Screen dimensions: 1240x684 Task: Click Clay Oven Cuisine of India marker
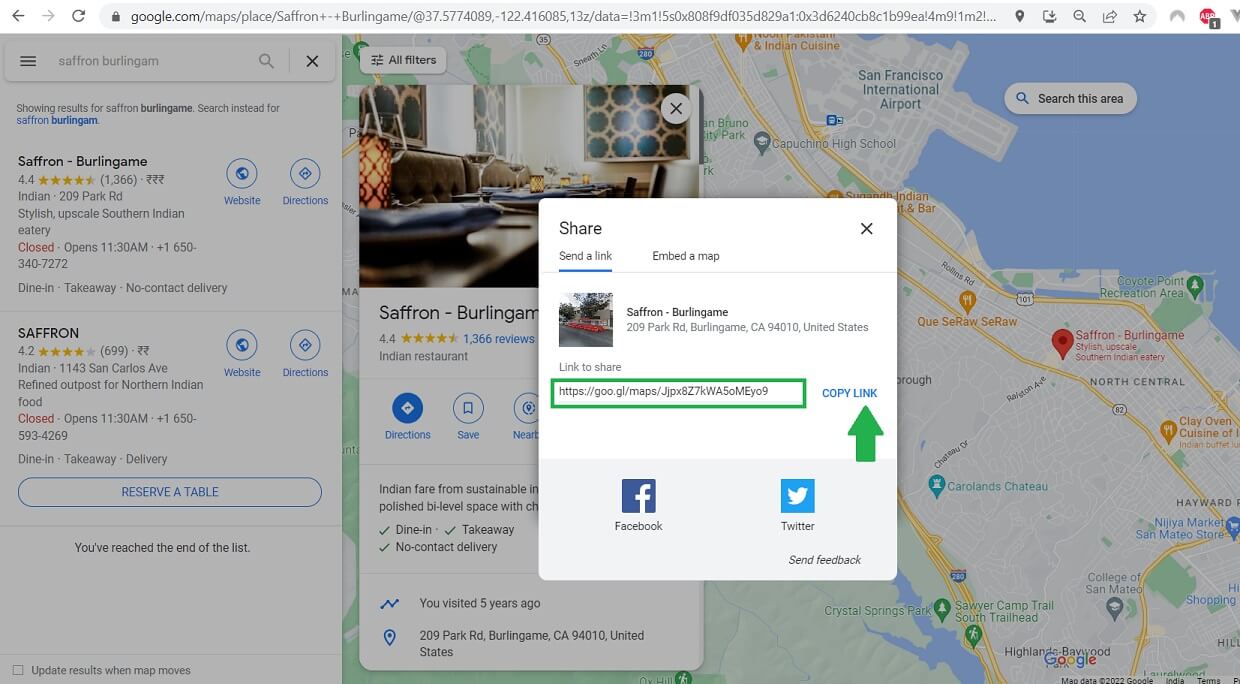[x=1167, y=430]
